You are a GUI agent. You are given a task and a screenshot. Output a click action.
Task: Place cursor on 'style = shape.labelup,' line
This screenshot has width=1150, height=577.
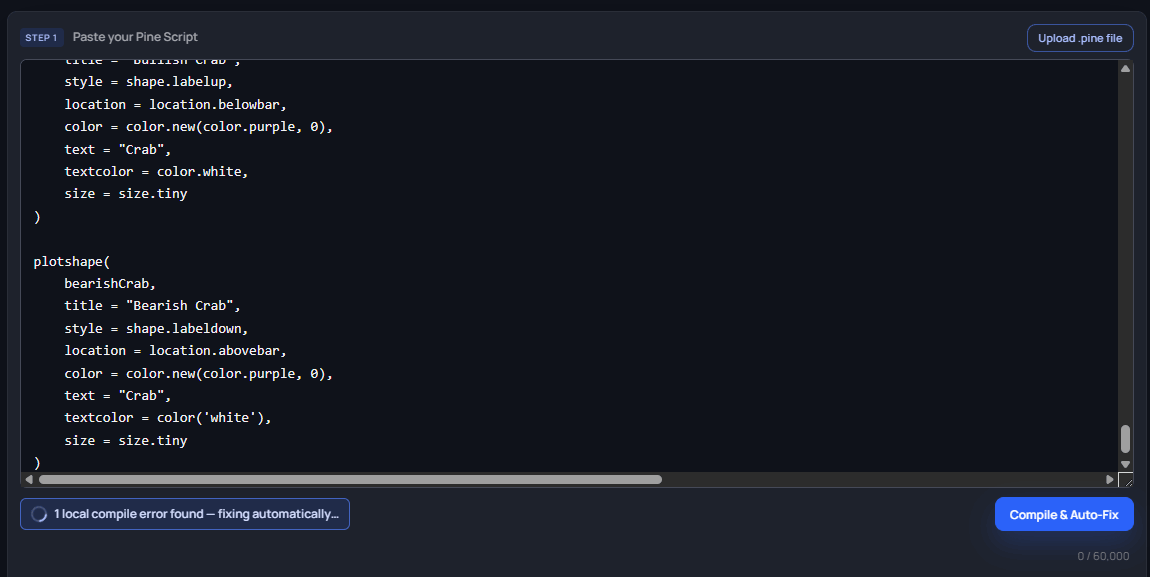[x=148, y=82]
